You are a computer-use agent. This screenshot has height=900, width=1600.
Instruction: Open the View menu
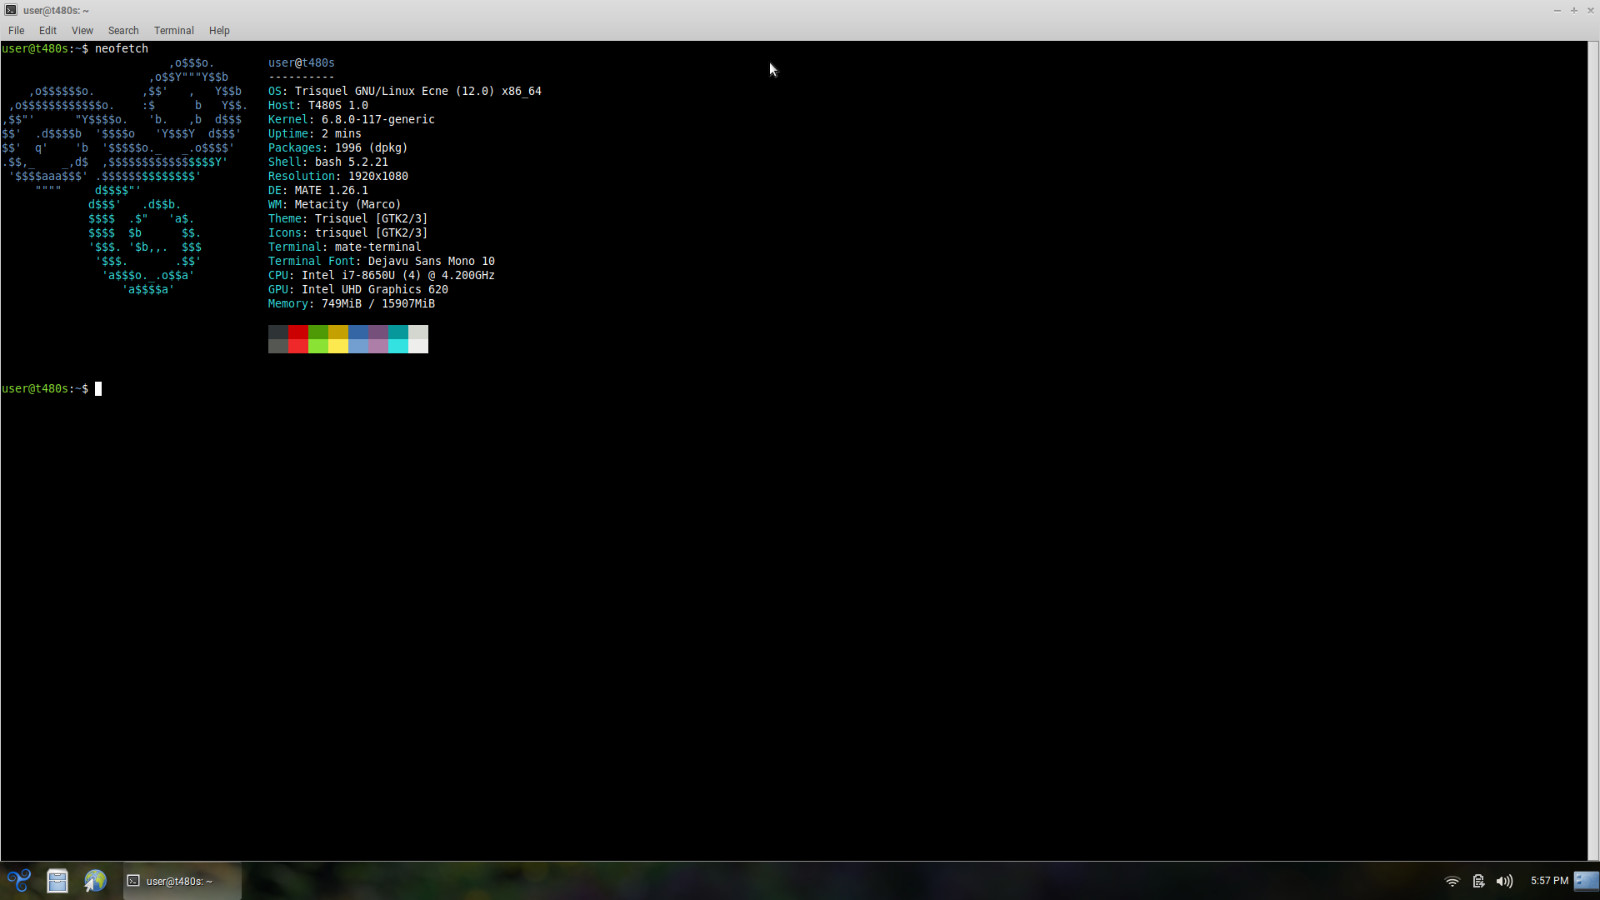(x=82, y=30)
